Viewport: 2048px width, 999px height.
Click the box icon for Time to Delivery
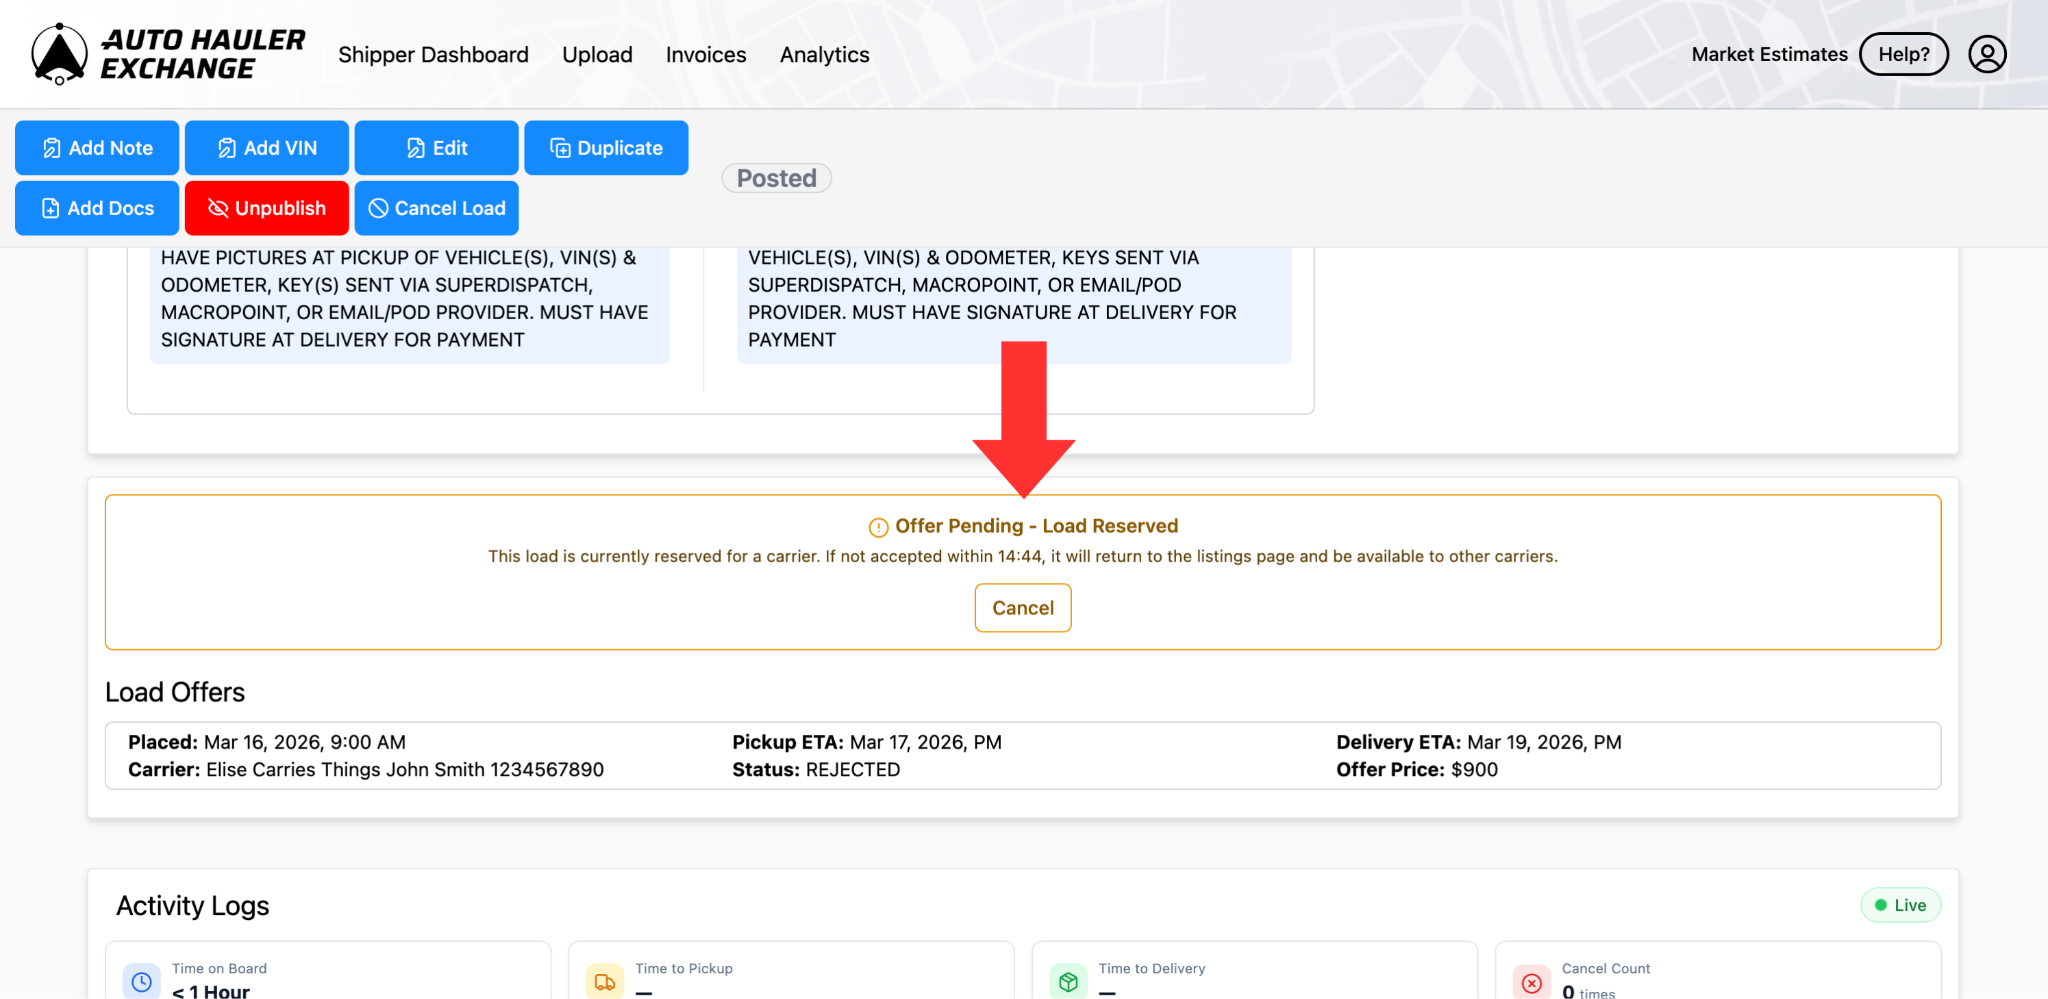1068,981
